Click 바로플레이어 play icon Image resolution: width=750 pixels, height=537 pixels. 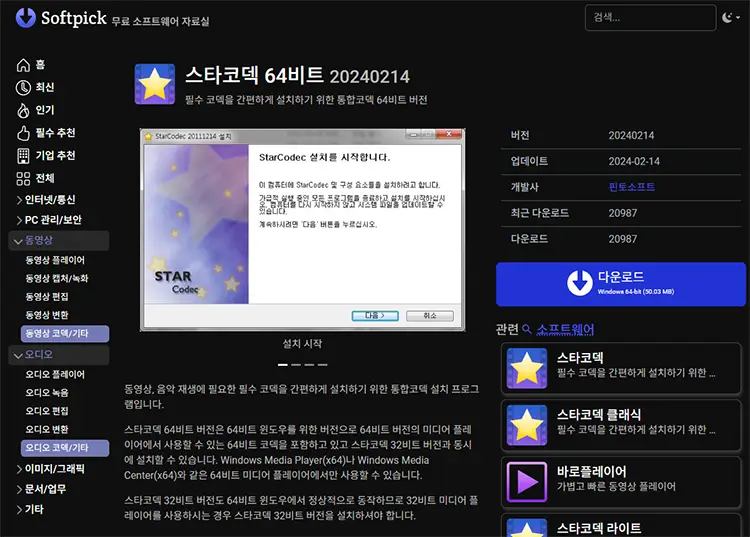(x=527, y=482)
